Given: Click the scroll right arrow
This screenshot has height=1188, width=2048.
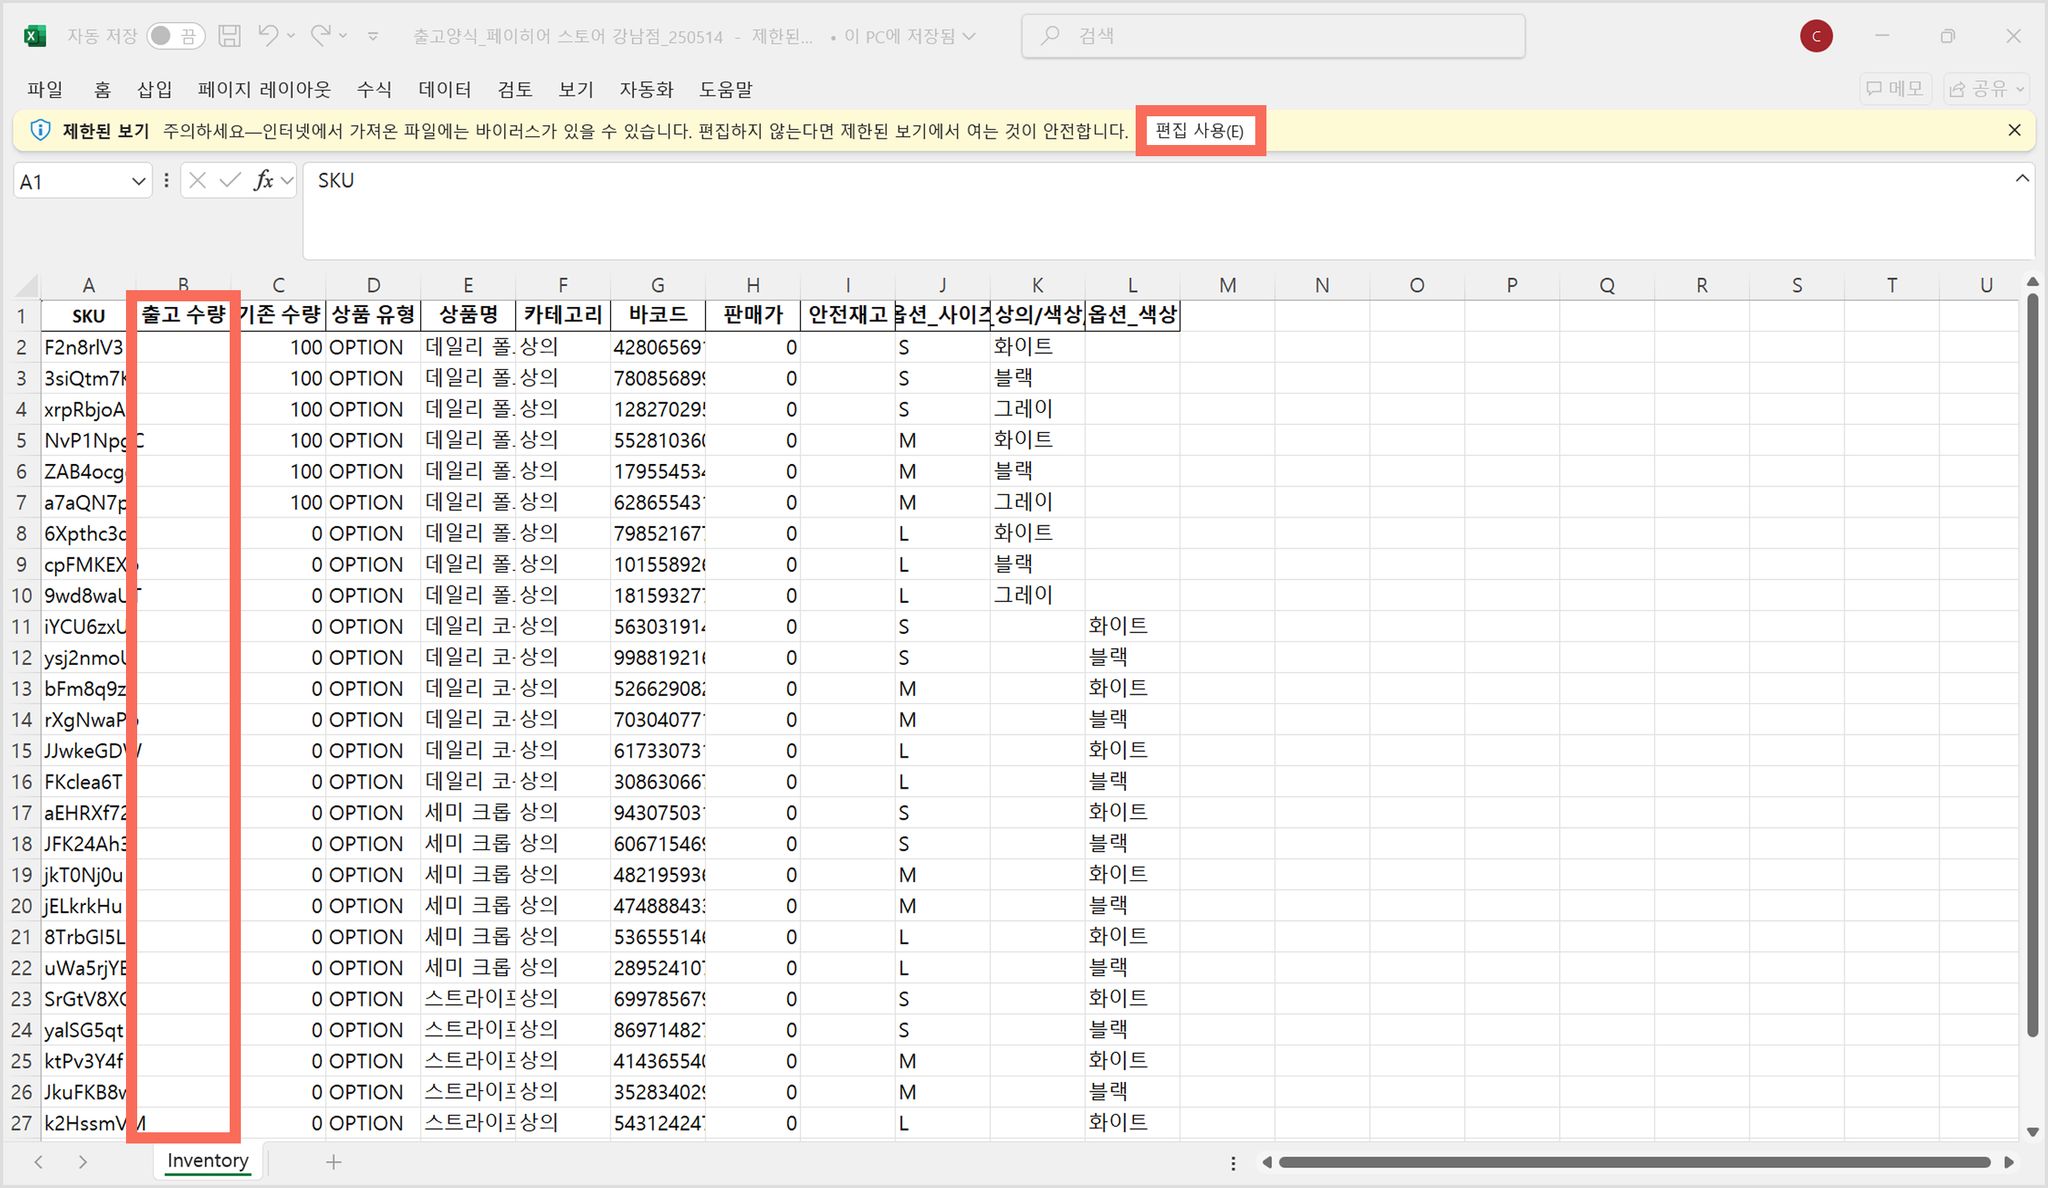Looking at the screenshot, I should tap(2009, 1162).
